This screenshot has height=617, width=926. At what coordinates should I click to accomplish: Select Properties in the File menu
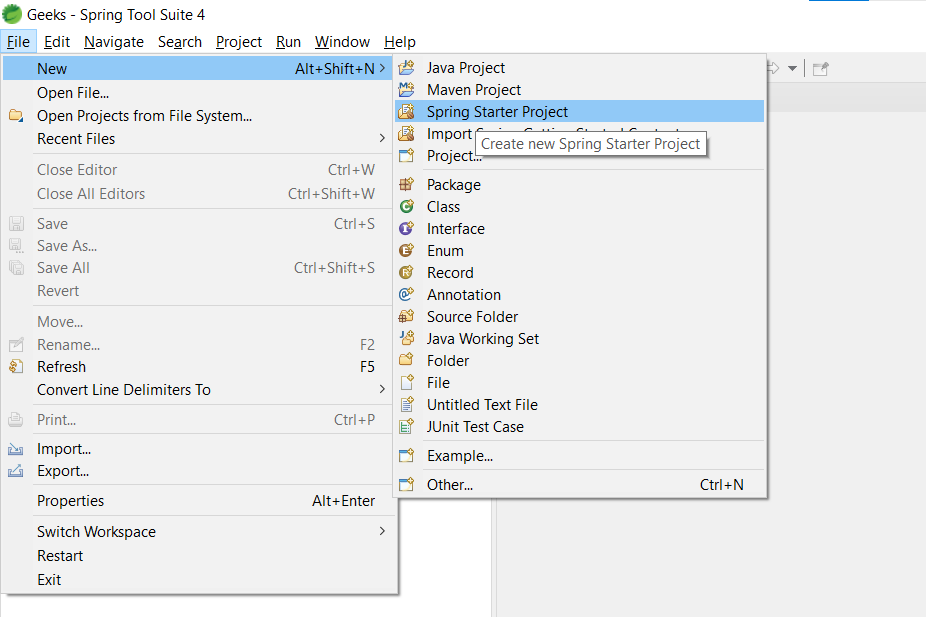click(197, 501)
